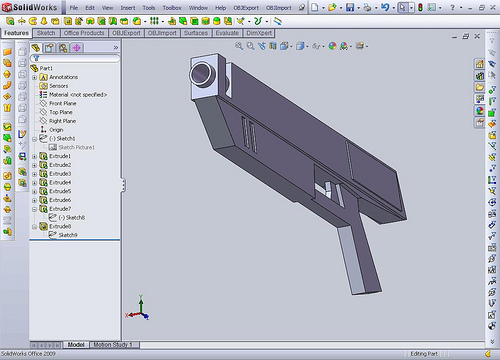Open the Appearances task pane icon

479,111
